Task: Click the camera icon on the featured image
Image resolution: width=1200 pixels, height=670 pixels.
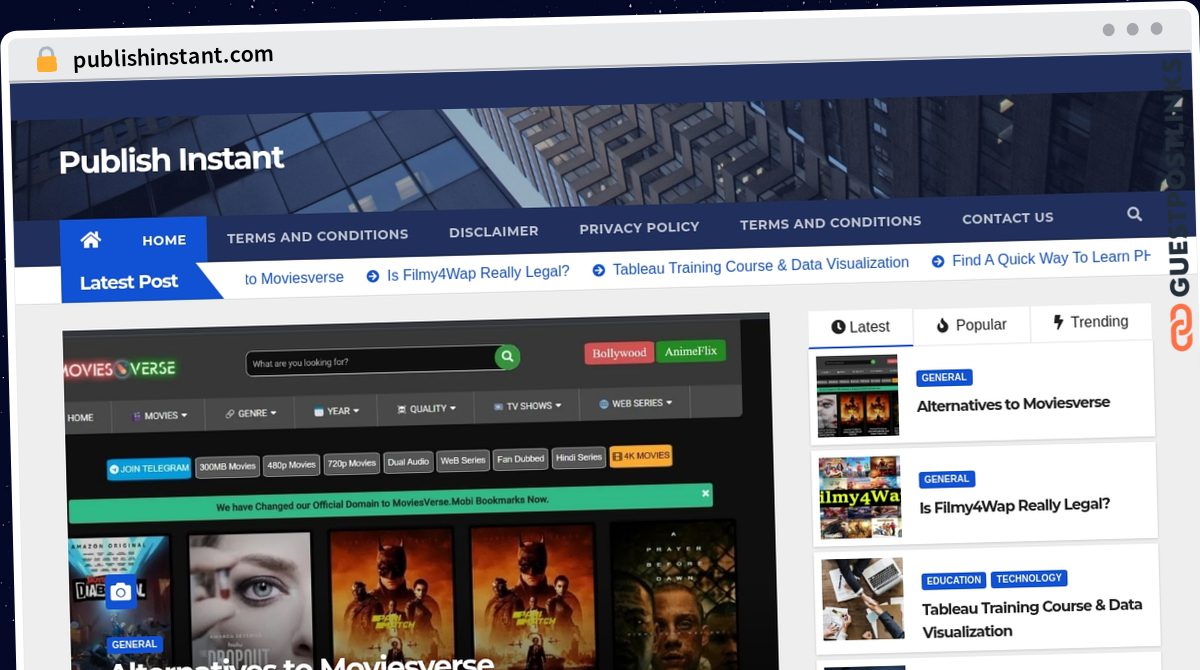Action: click(x=121, y=593)
